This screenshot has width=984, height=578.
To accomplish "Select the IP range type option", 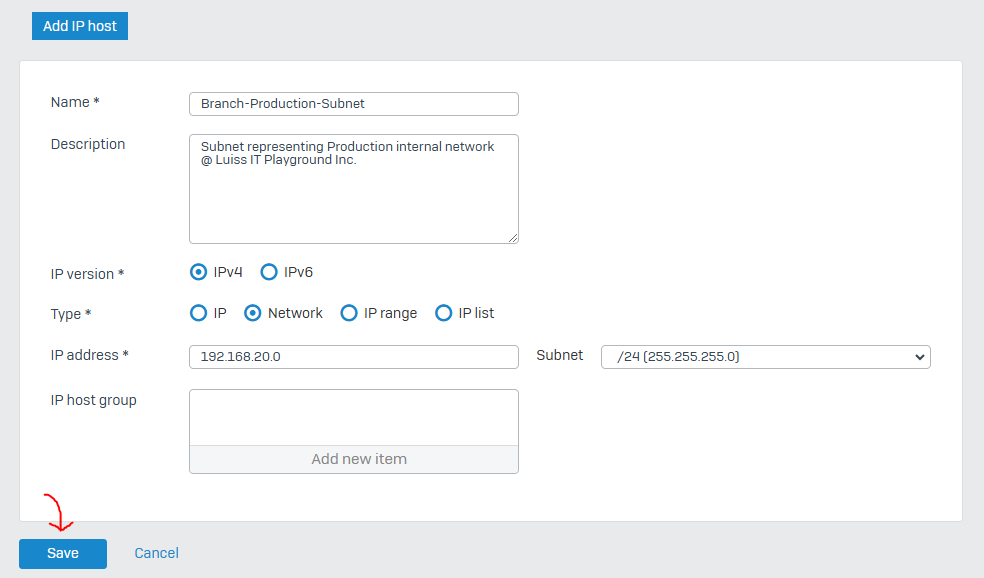I will point(349,313).
